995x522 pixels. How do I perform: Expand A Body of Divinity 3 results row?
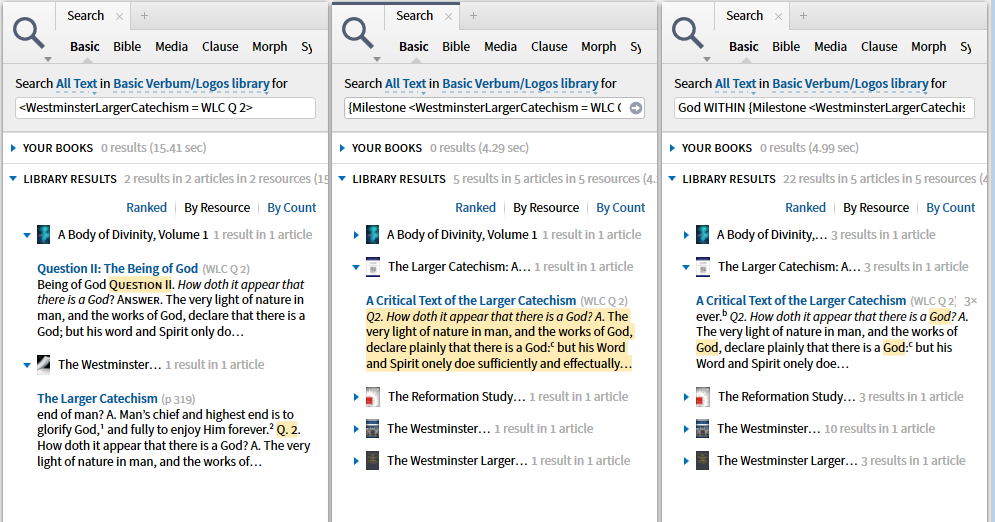[x=686, y=235]
